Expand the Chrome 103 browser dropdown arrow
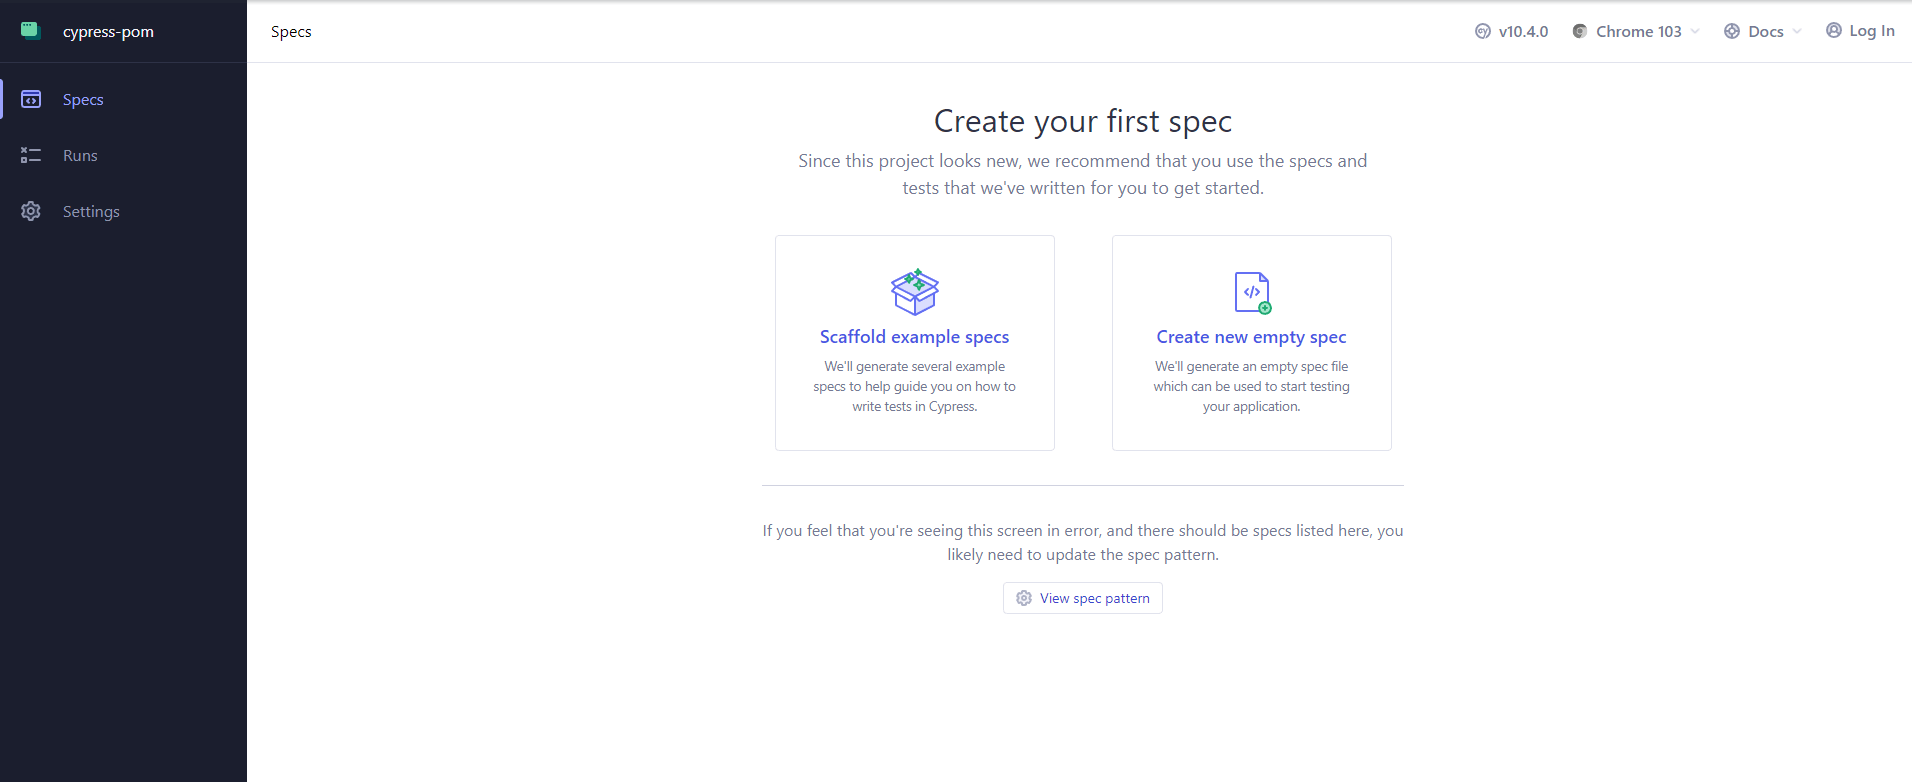Viewport: 1912px width, 782px height. 1695,31
